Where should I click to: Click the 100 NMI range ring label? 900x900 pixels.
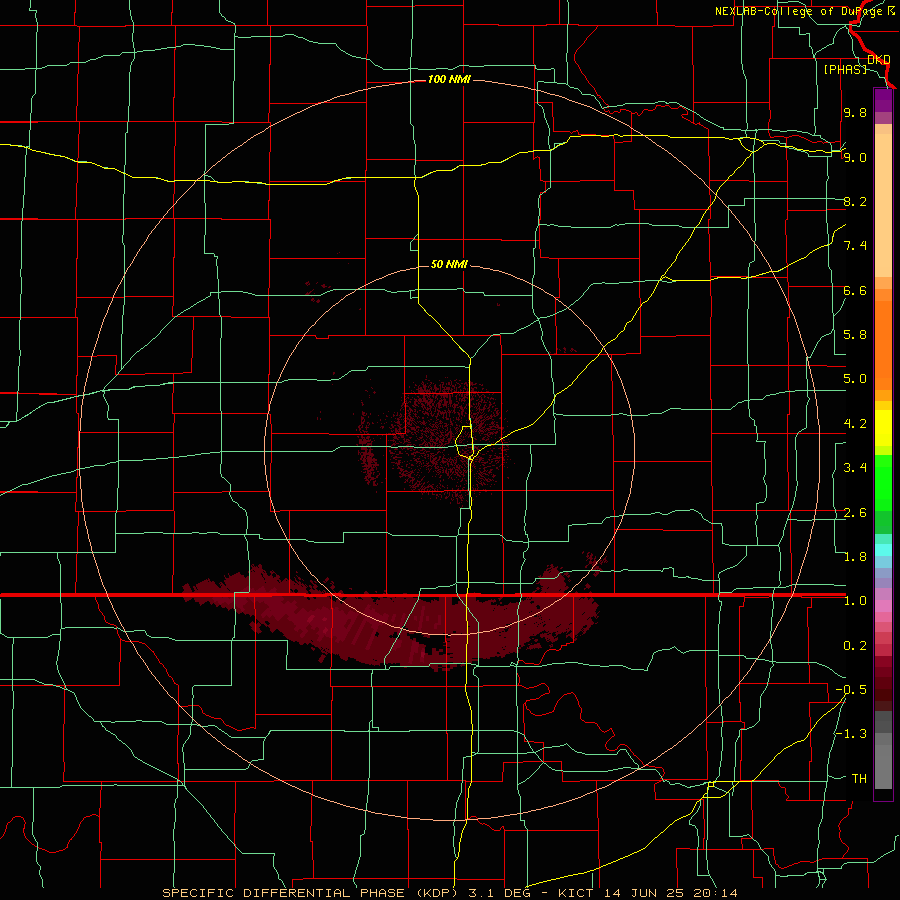pyautogui.click(x=449, y=79)
